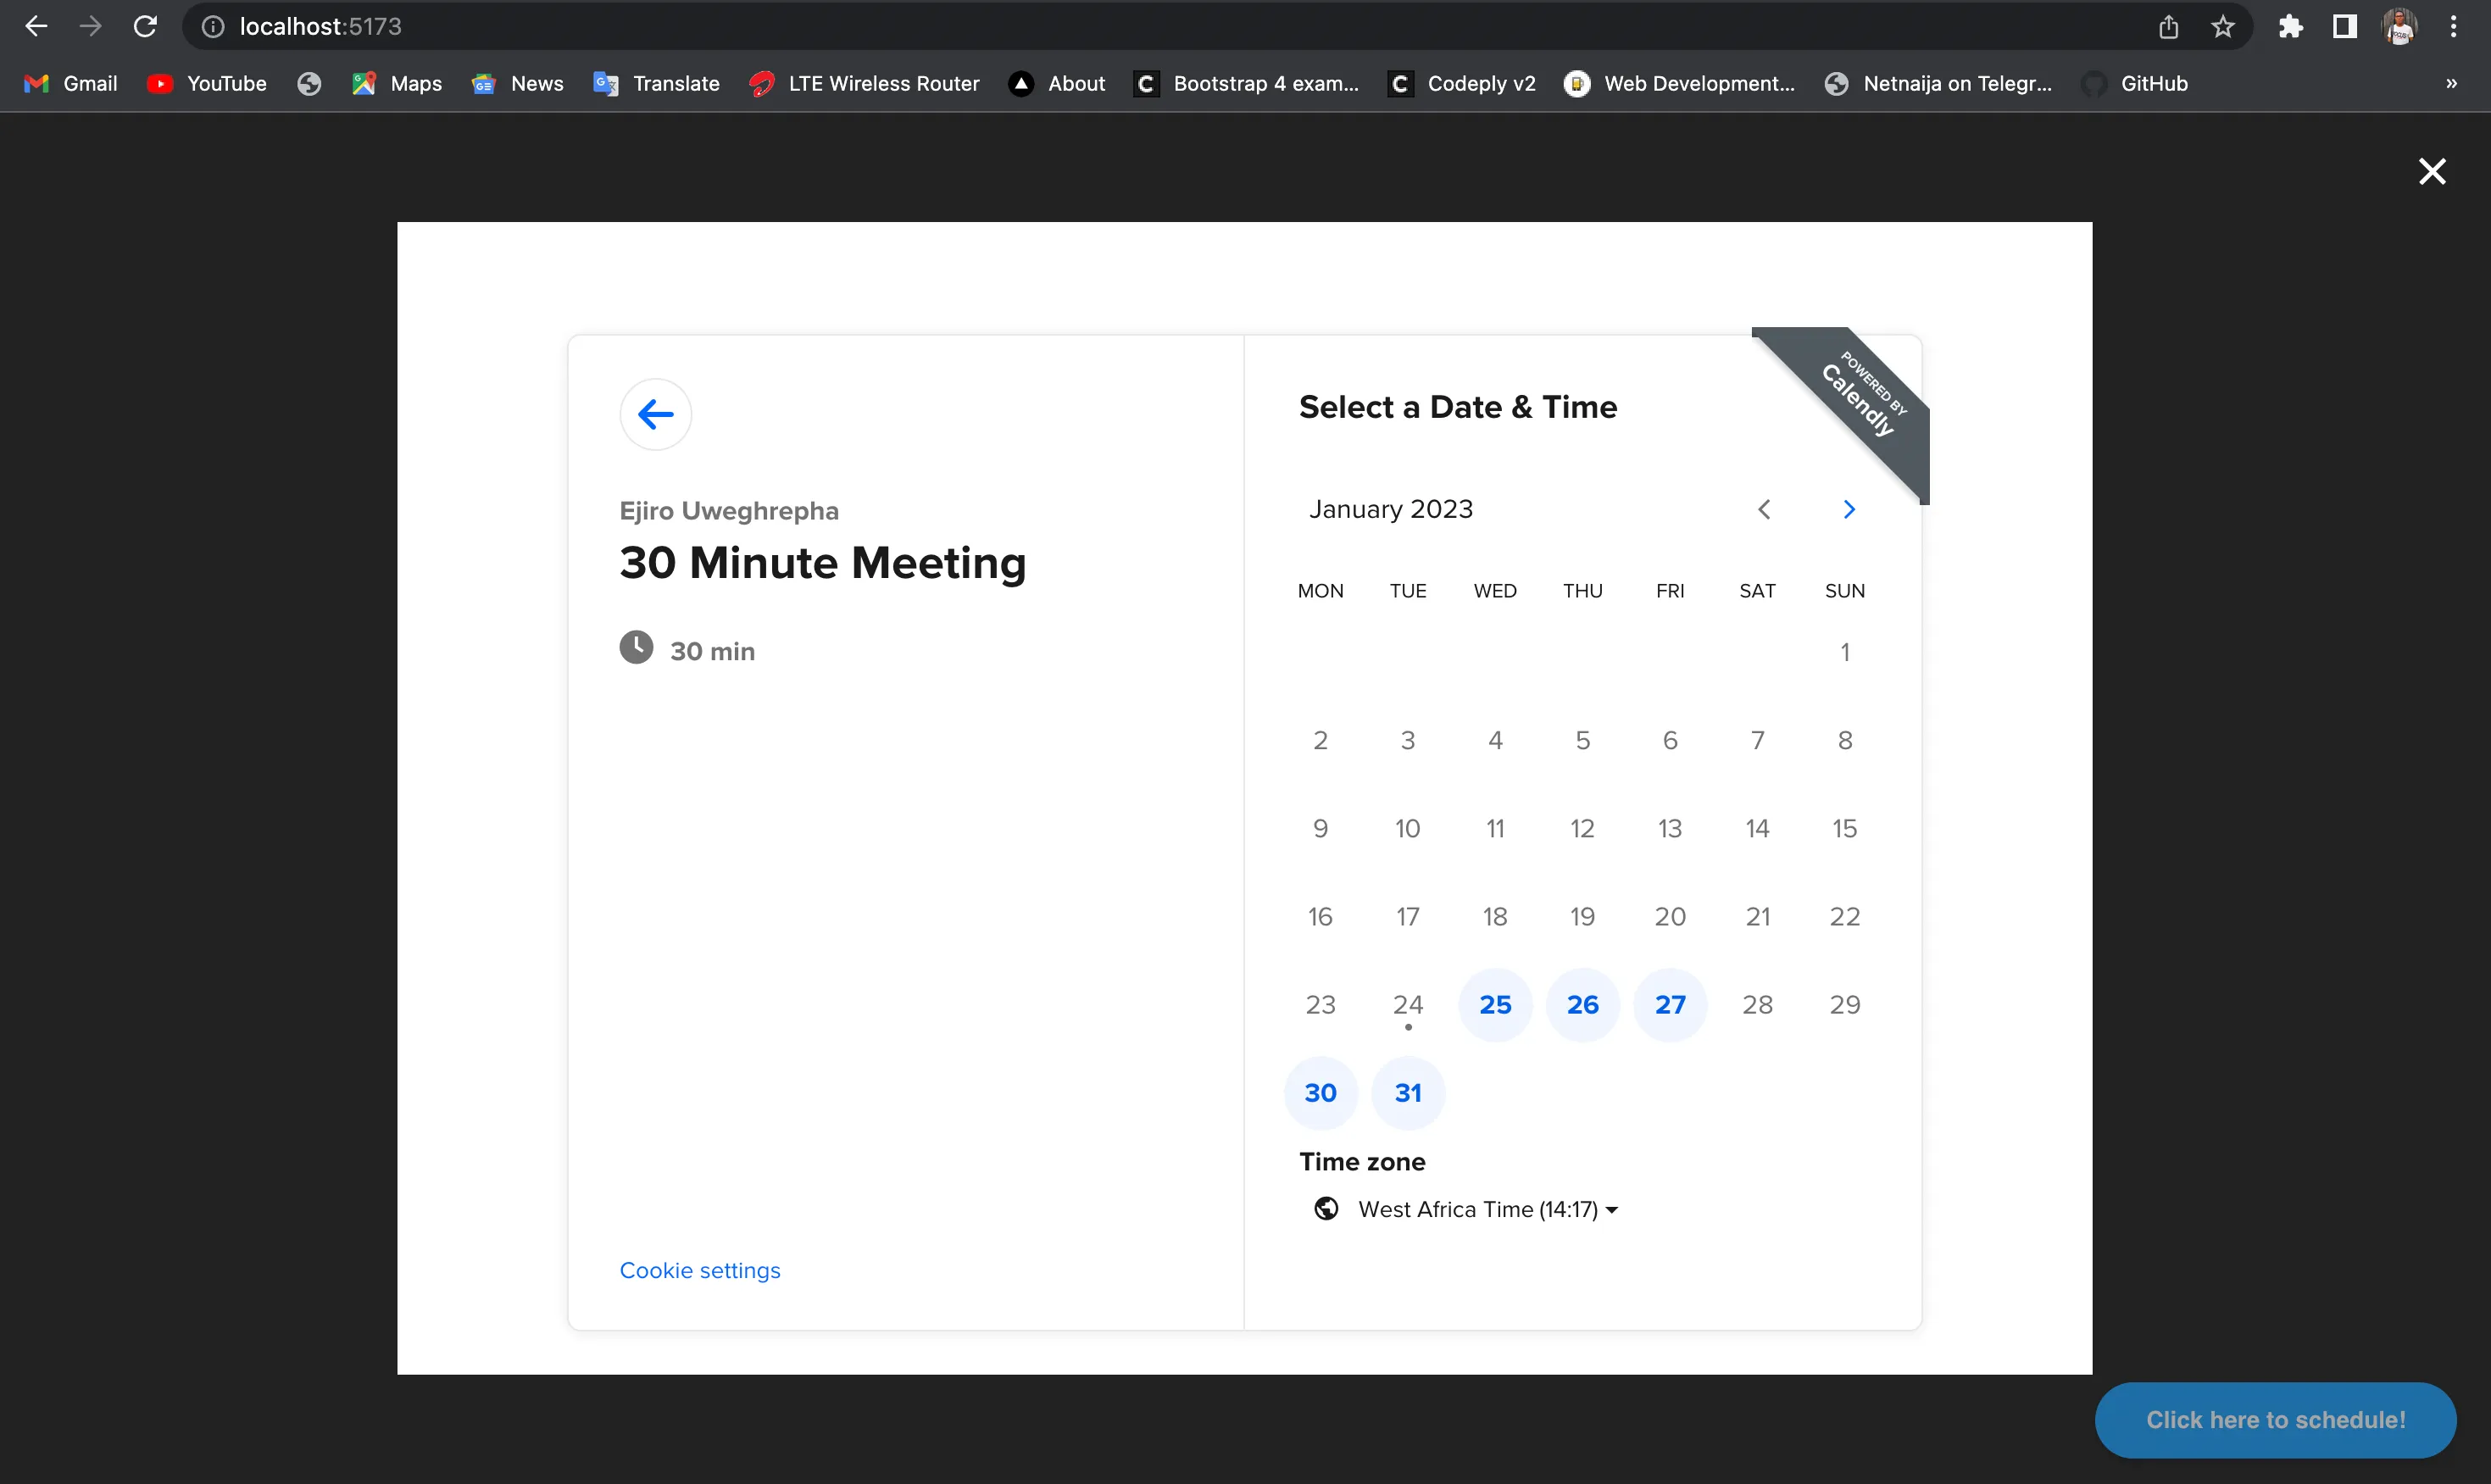
Task: Go to previous month in calendar
Action: 1764,509
